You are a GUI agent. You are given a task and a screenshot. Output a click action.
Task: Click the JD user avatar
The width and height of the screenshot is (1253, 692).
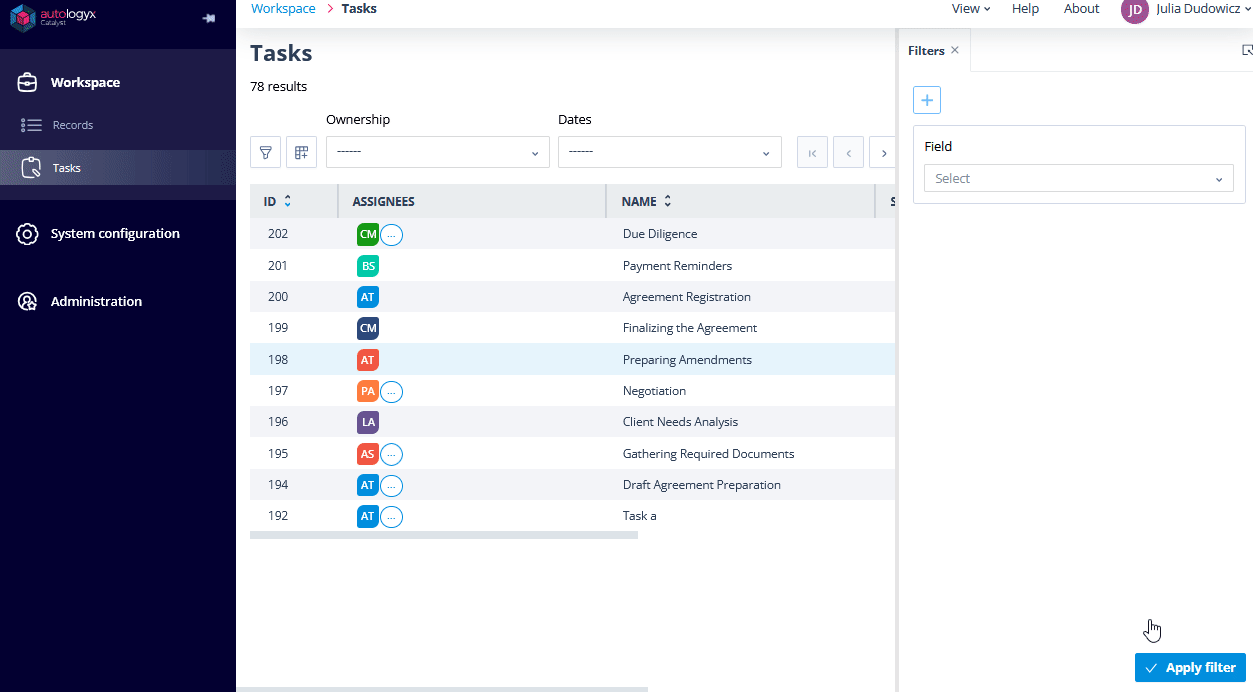pos(1135,10)
